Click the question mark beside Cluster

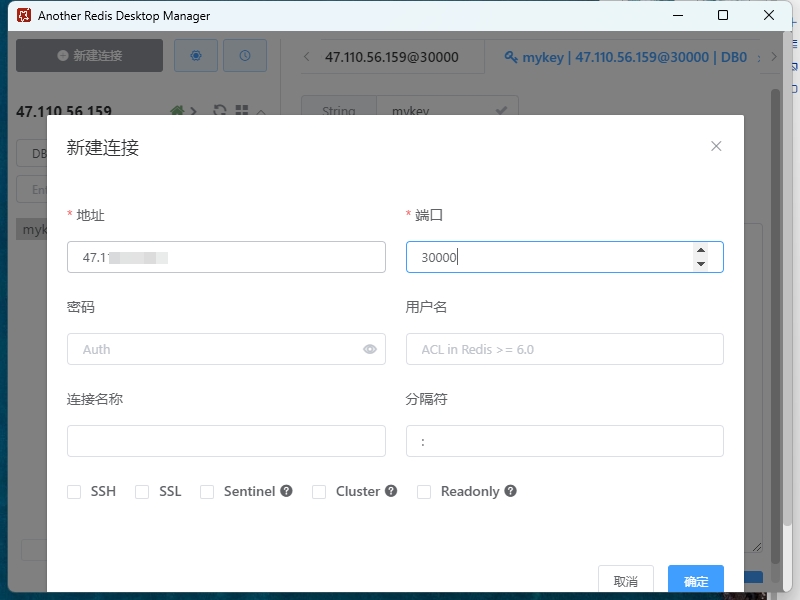tap(391, 491)
